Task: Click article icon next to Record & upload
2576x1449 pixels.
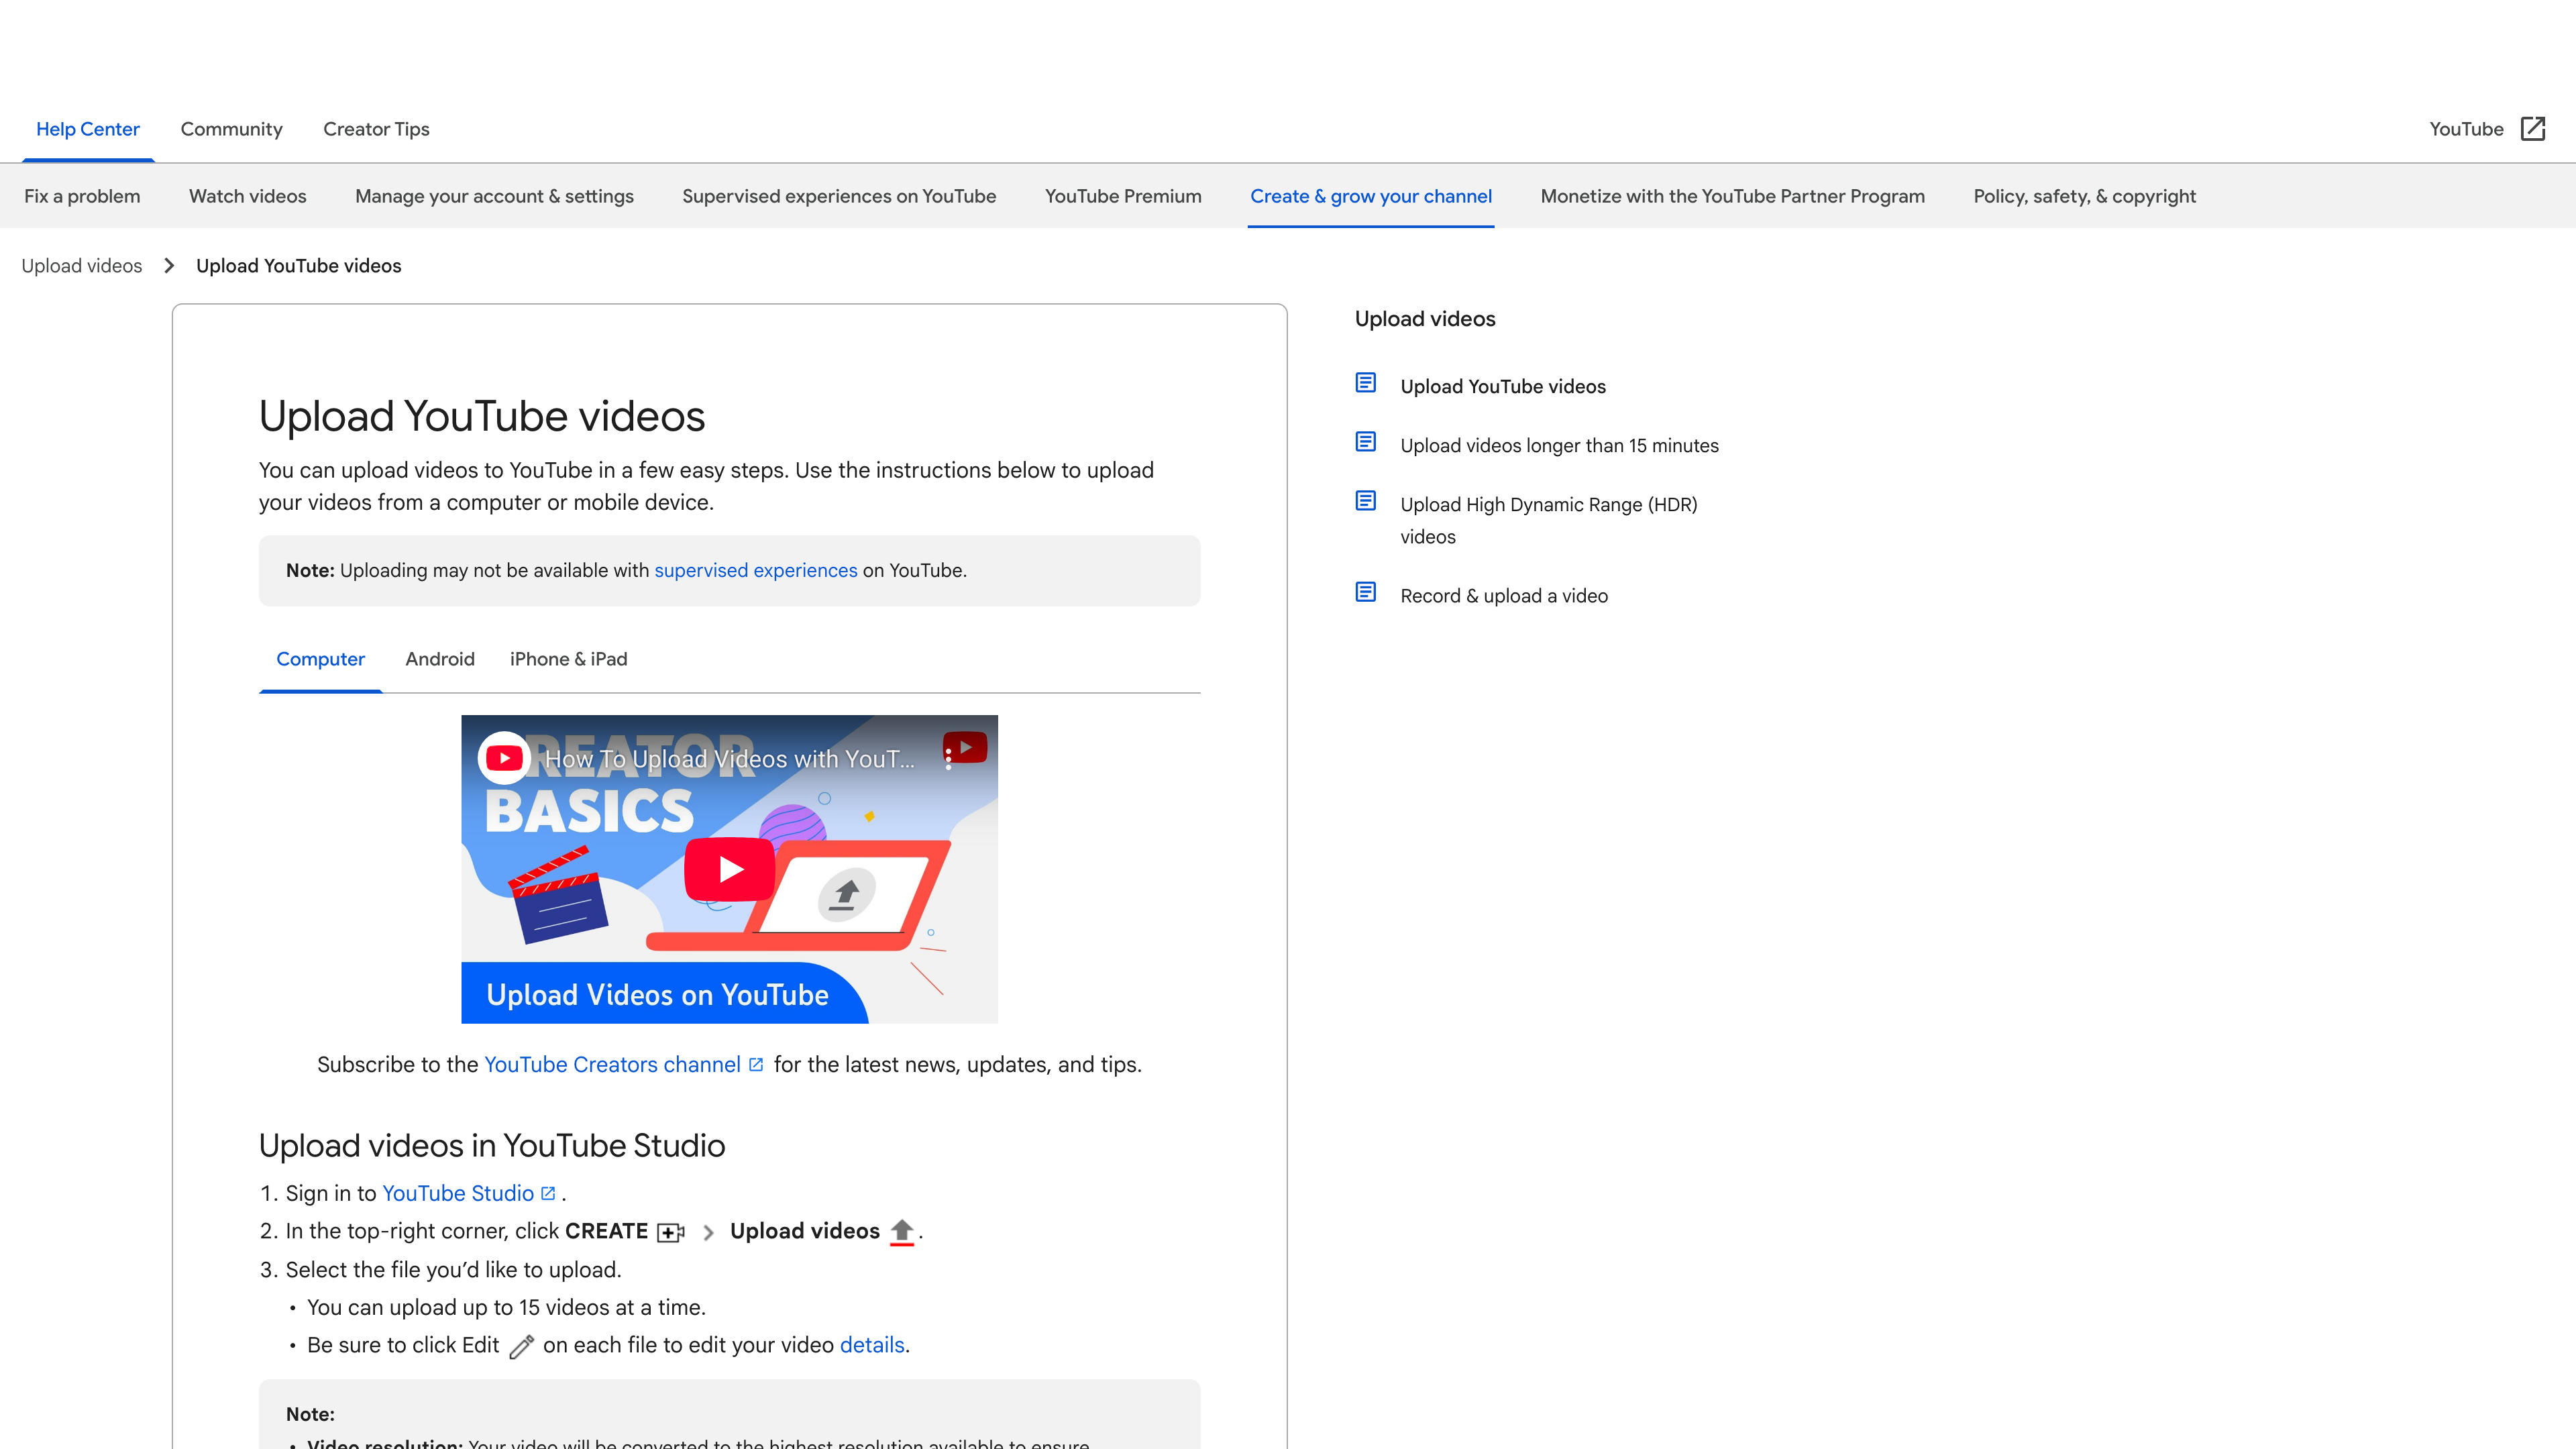Action: (x=1365, y=593)
